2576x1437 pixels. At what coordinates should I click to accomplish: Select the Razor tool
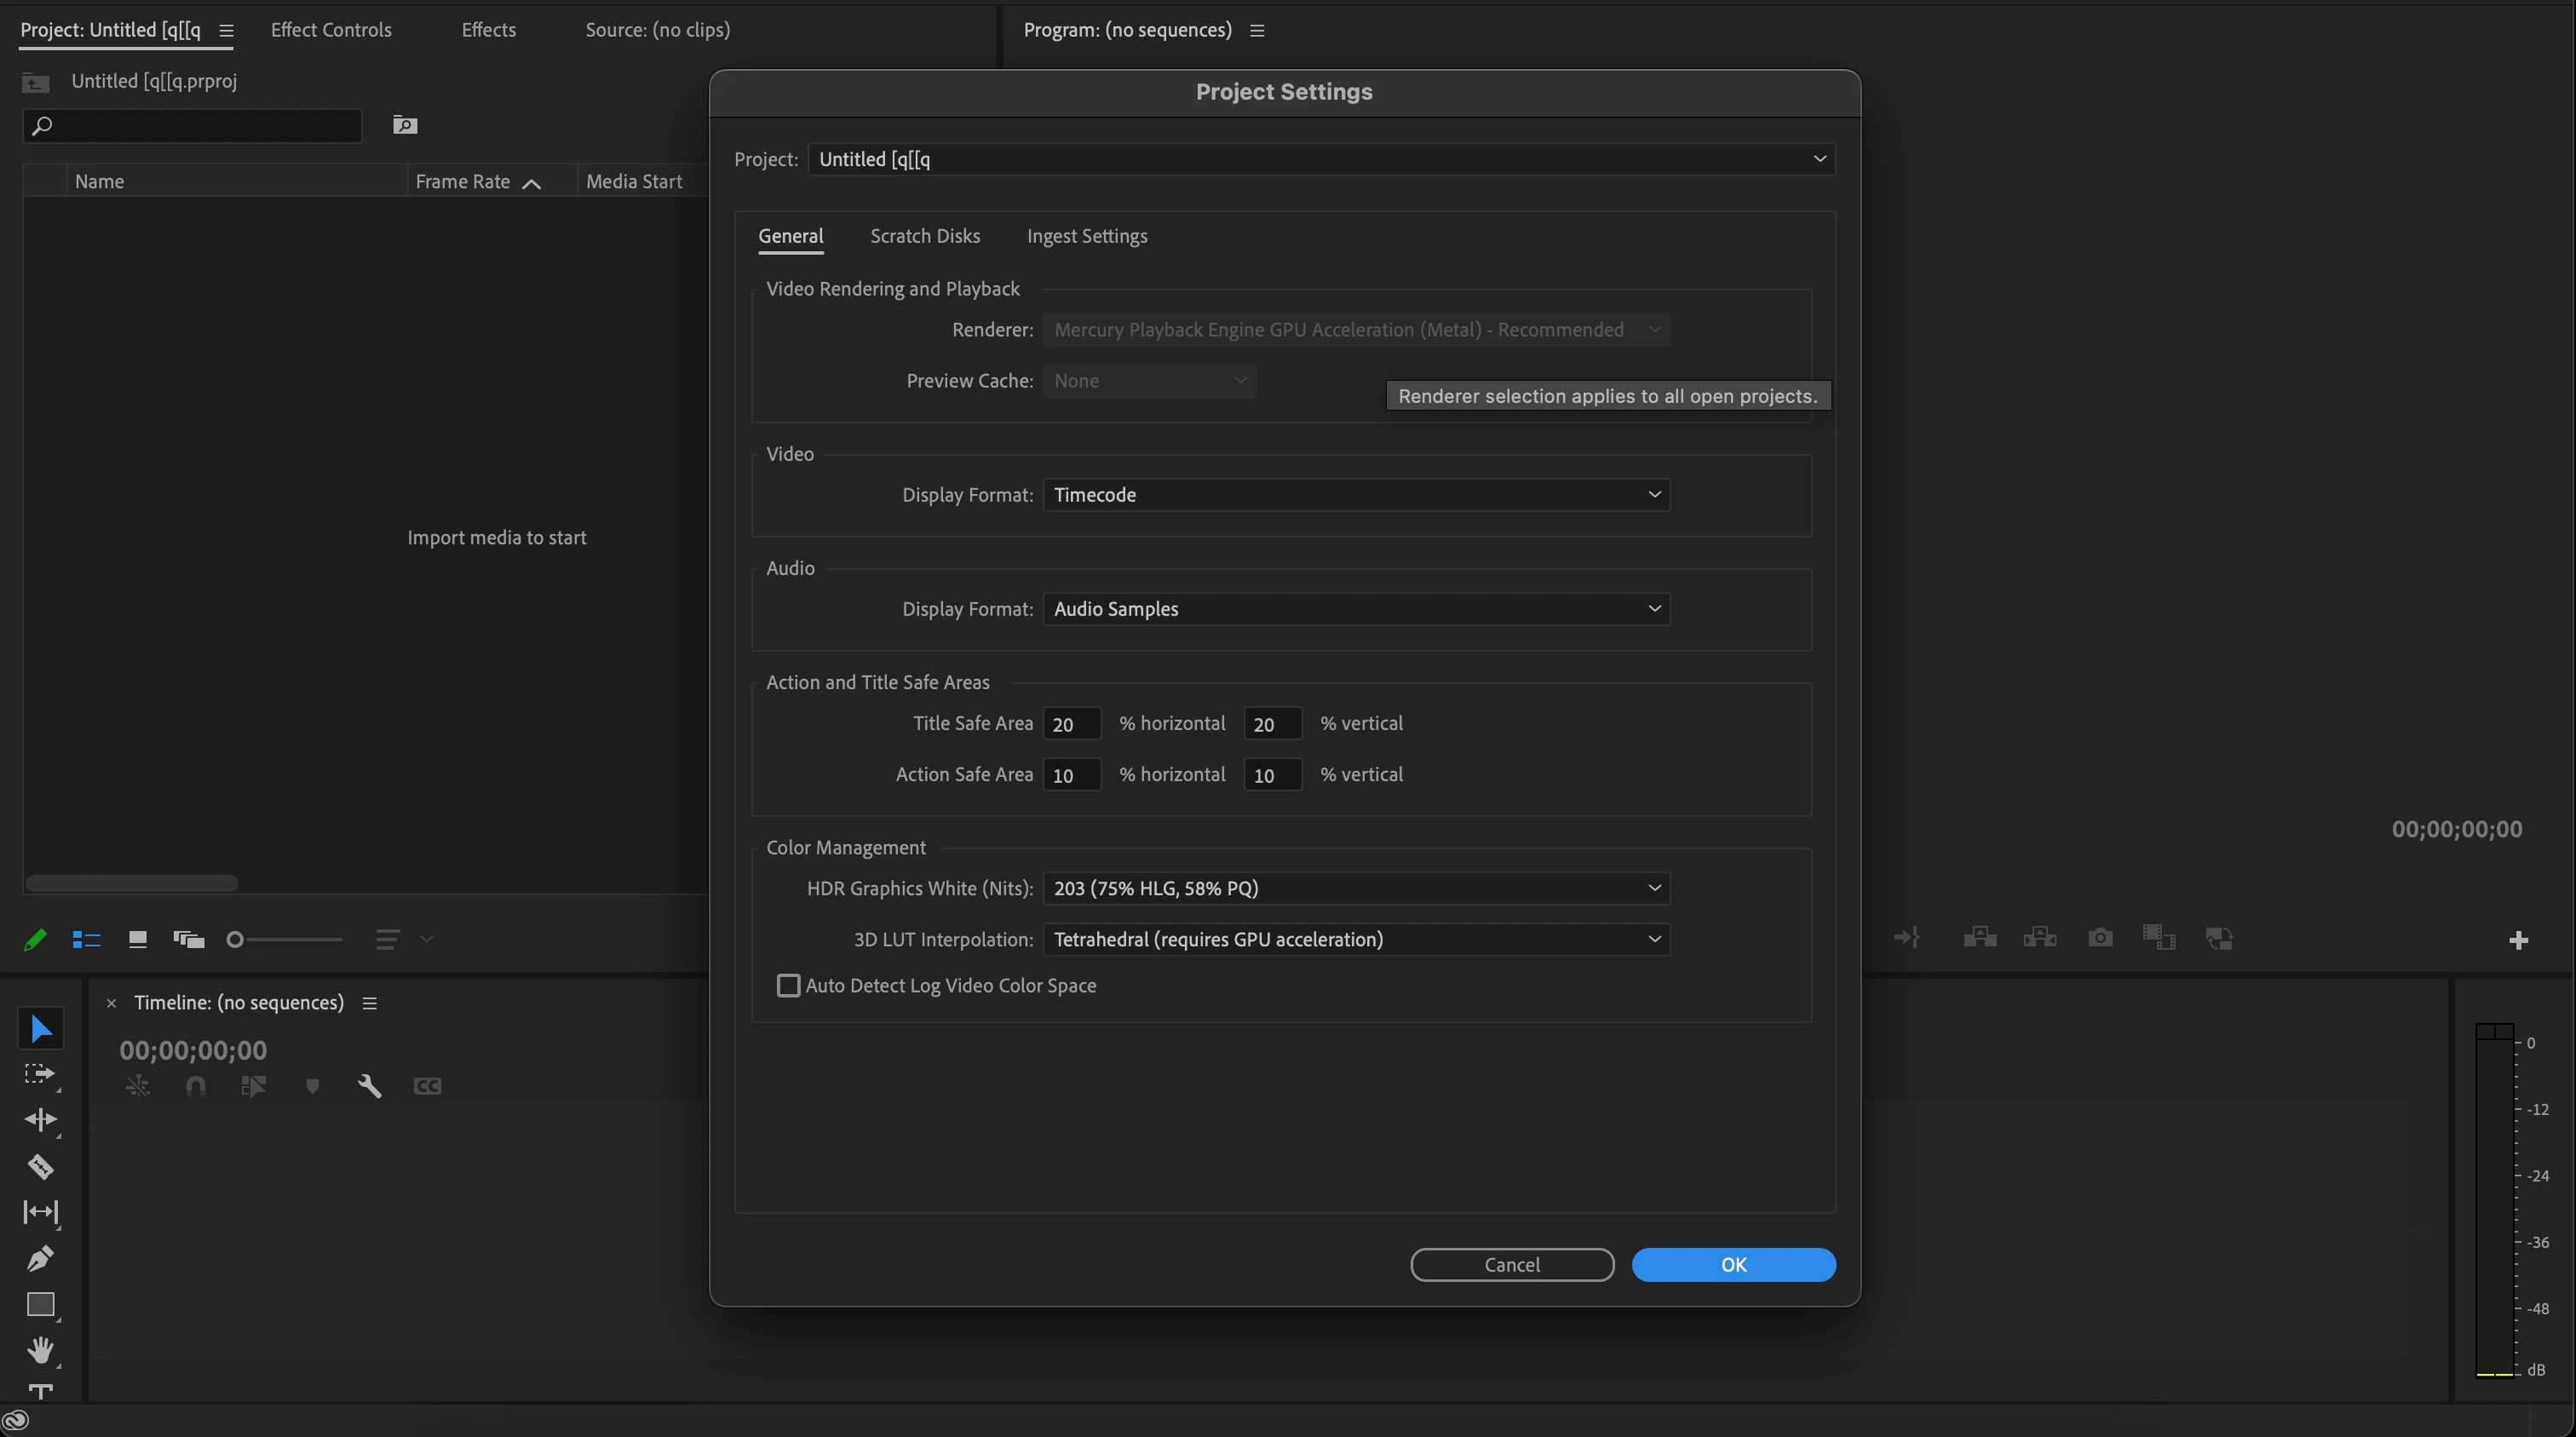pyautogui.click(x=40, y=1166)
